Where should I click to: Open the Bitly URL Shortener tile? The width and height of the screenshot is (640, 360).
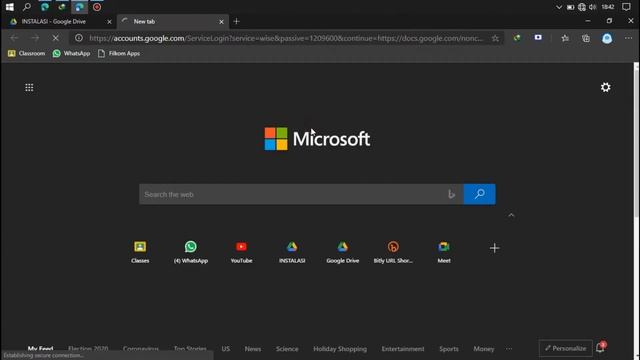tap(393, 252)
